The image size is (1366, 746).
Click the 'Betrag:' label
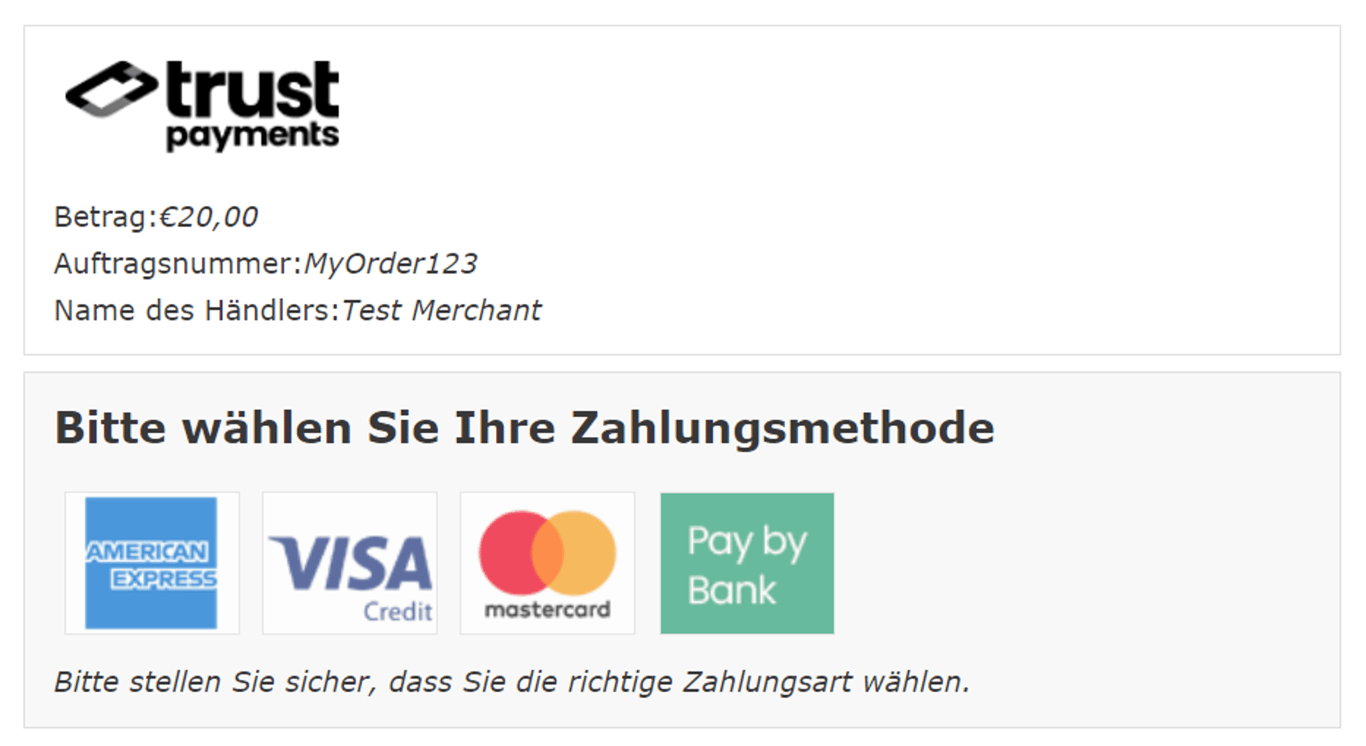(107, 217)
